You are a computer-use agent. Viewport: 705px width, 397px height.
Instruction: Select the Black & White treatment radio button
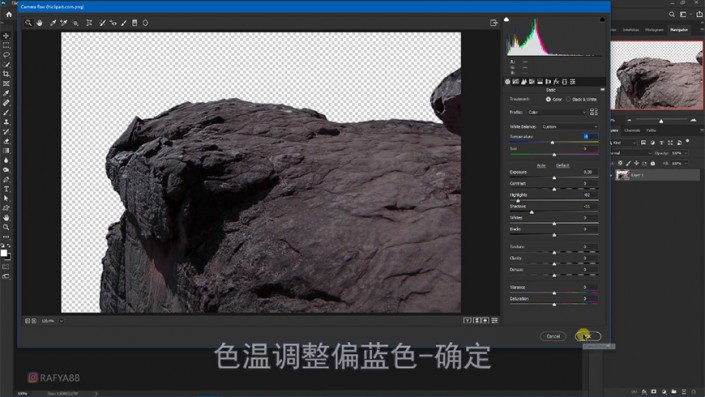(x=568, y=99)
